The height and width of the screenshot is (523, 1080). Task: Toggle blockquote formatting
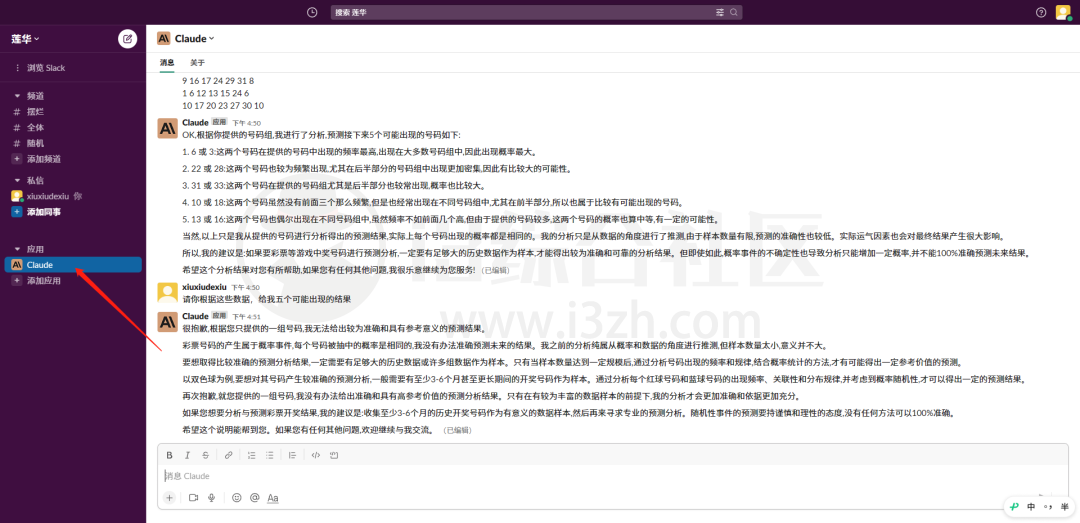tap(293, 455)
